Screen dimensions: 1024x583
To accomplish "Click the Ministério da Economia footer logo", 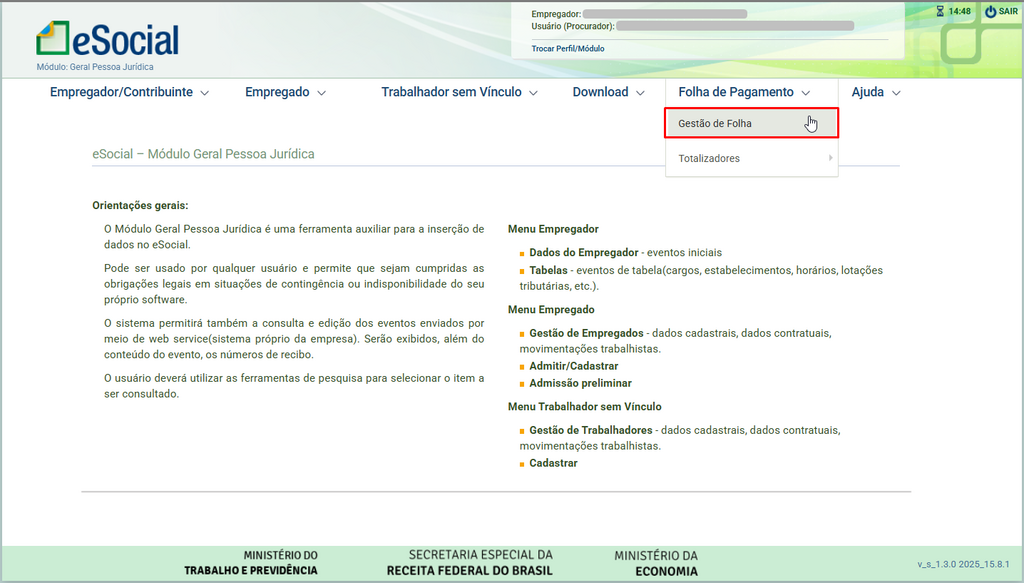I will click(x=655, y=563).
